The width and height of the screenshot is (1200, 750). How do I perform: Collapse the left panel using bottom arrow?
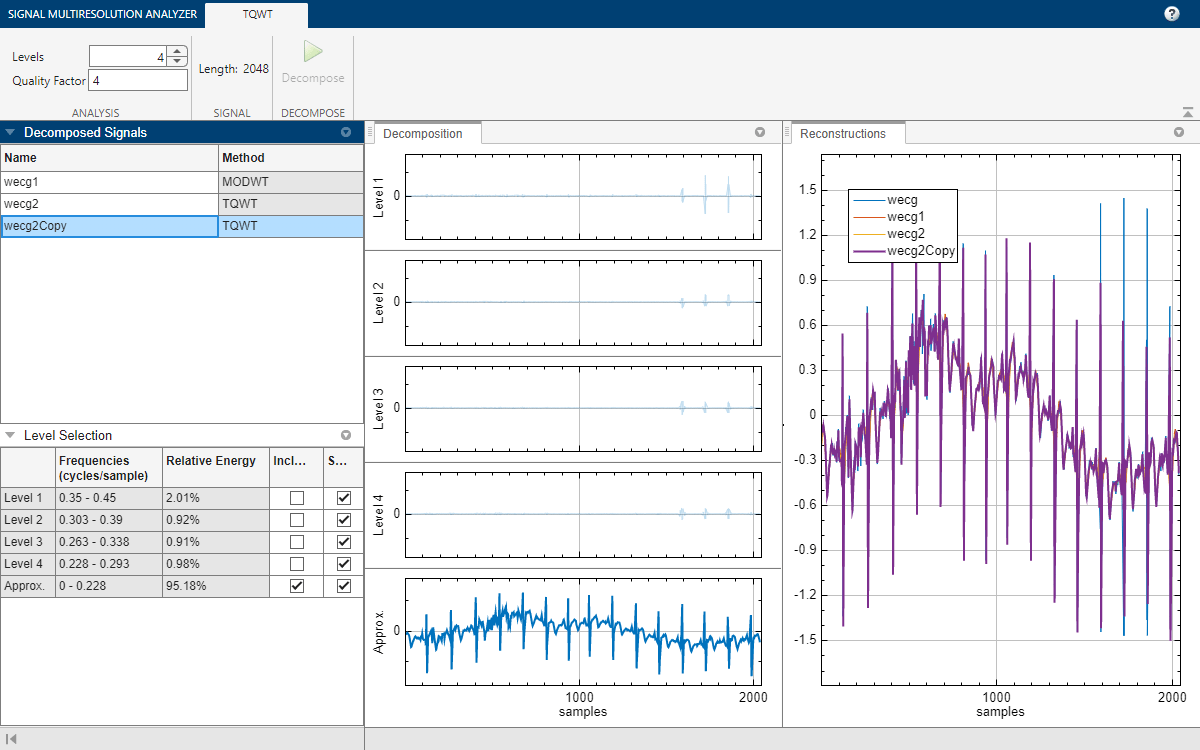click(x=11, y=739)
